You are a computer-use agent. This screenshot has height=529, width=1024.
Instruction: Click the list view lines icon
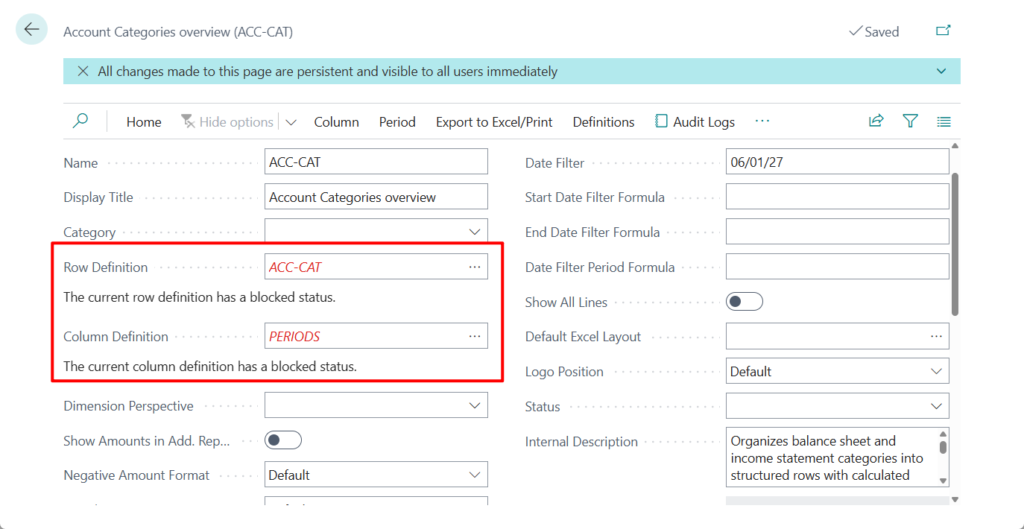(944, 121)
